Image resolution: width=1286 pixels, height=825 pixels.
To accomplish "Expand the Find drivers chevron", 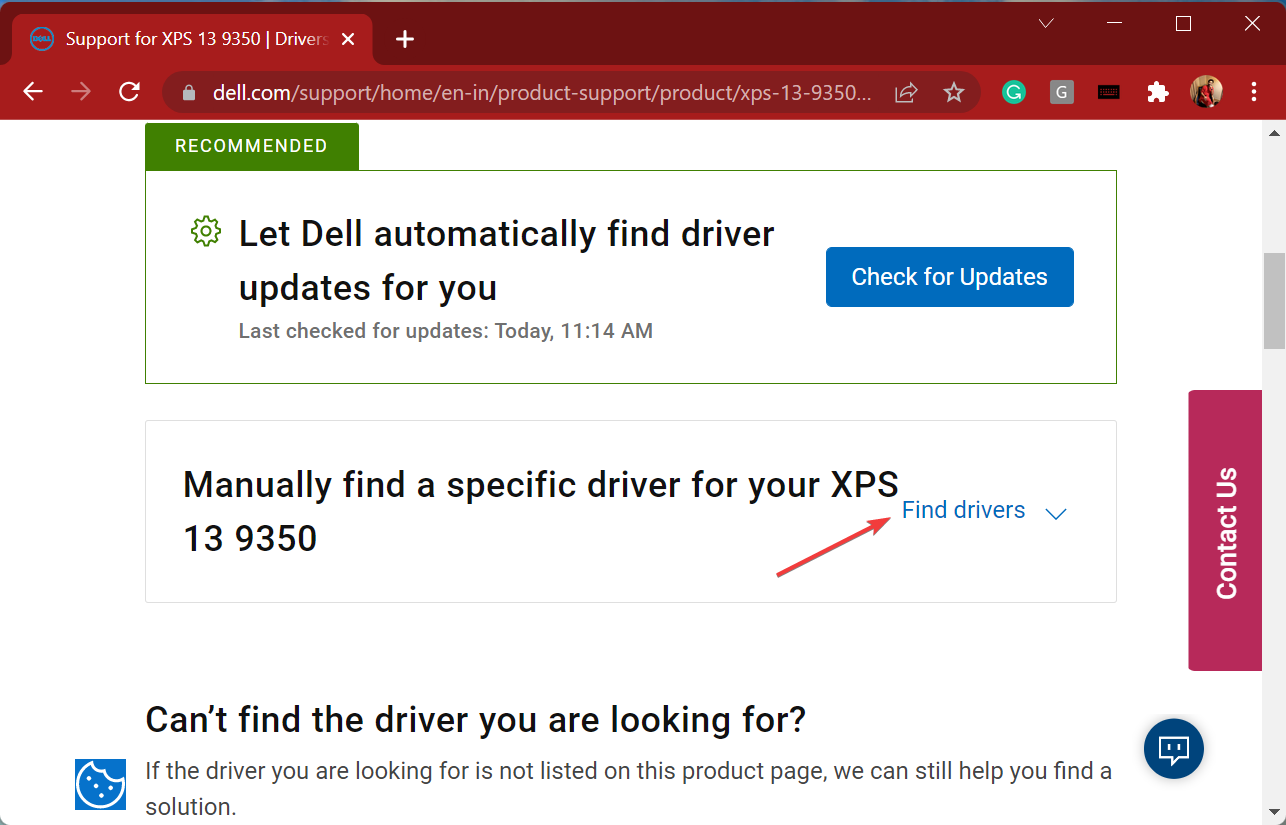I will click(x=1056, y=513).
